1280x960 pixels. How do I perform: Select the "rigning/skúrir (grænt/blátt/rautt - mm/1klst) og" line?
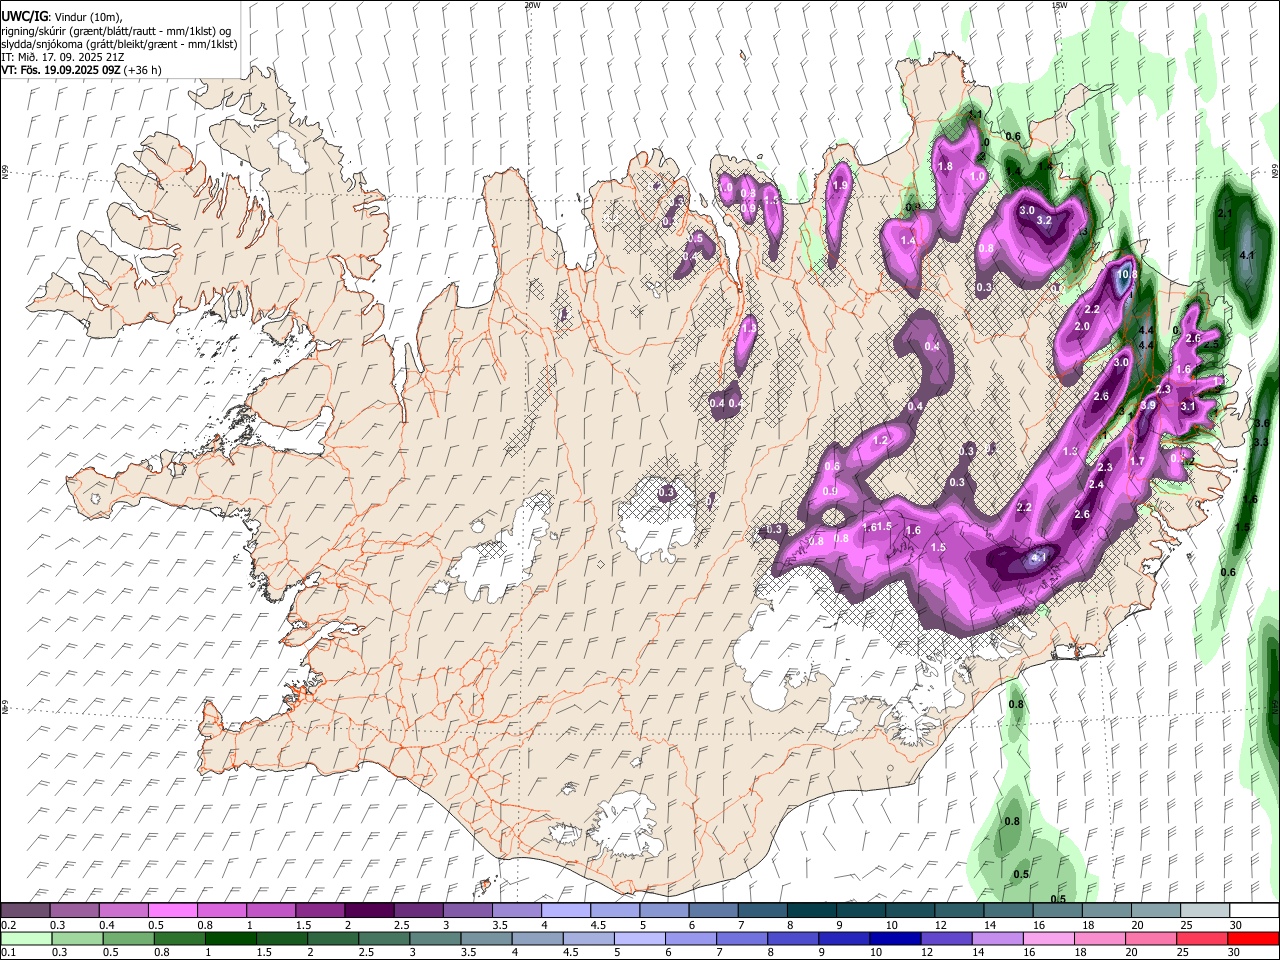click(116, 31)
